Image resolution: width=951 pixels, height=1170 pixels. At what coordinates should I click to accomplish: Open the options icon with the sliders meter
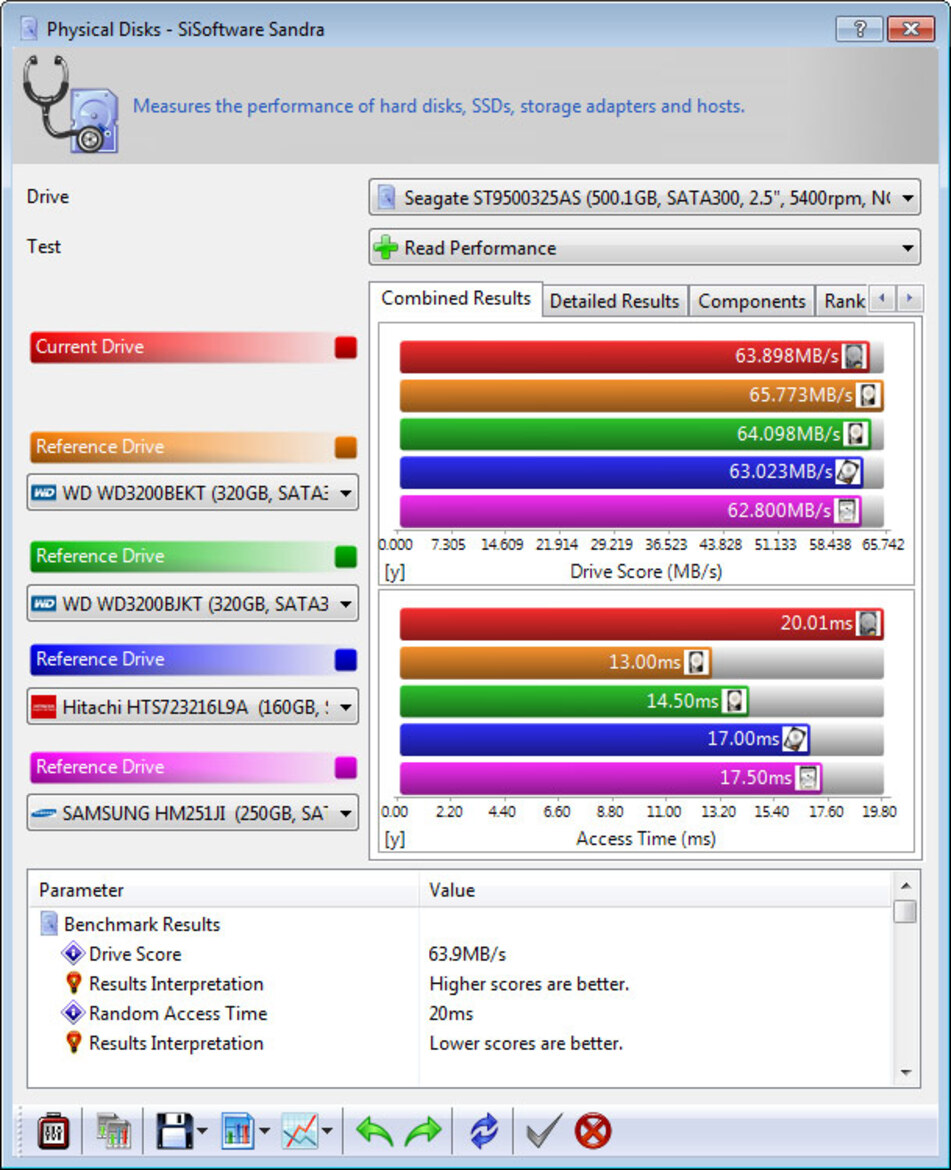(x=53, y=1131)
